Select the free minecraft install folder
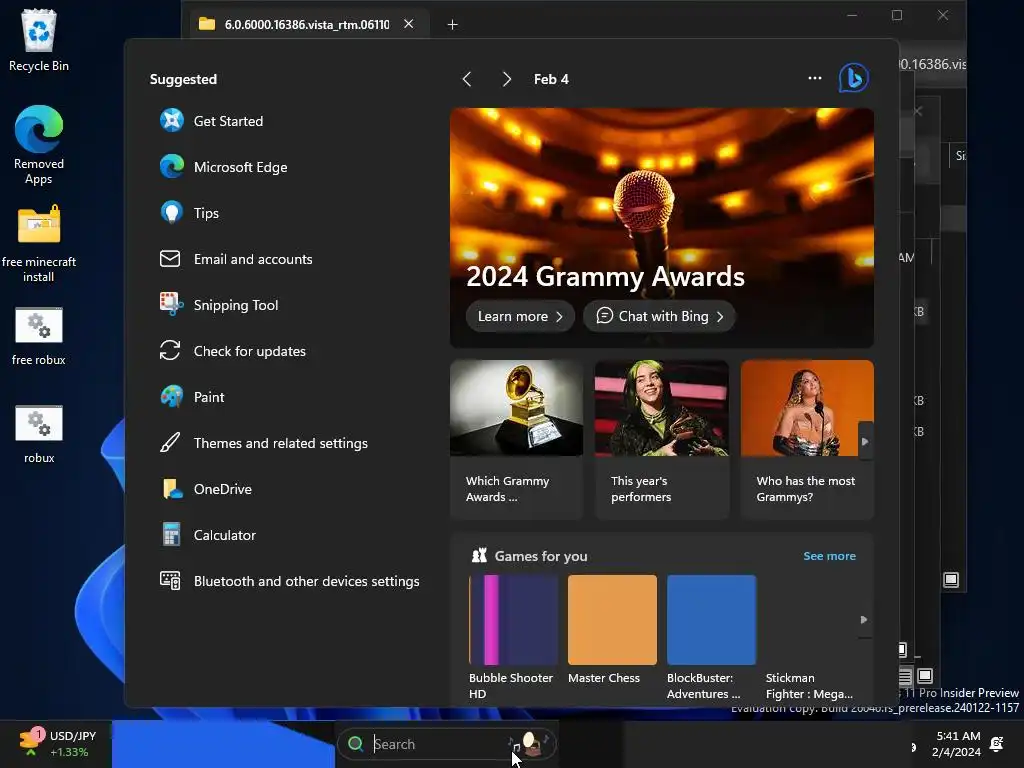 pyautogui.click(x=39, y=245)
